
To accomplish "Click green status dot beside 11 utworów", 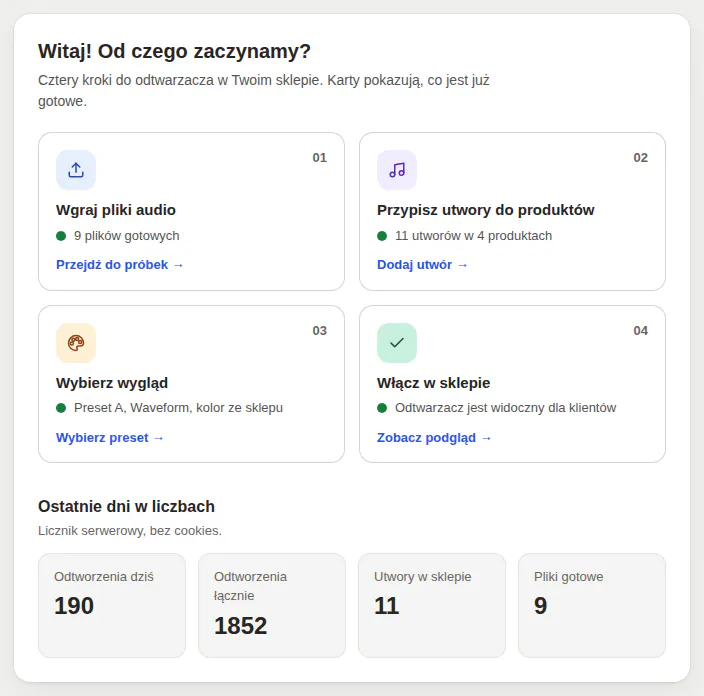I will point(382,236).
